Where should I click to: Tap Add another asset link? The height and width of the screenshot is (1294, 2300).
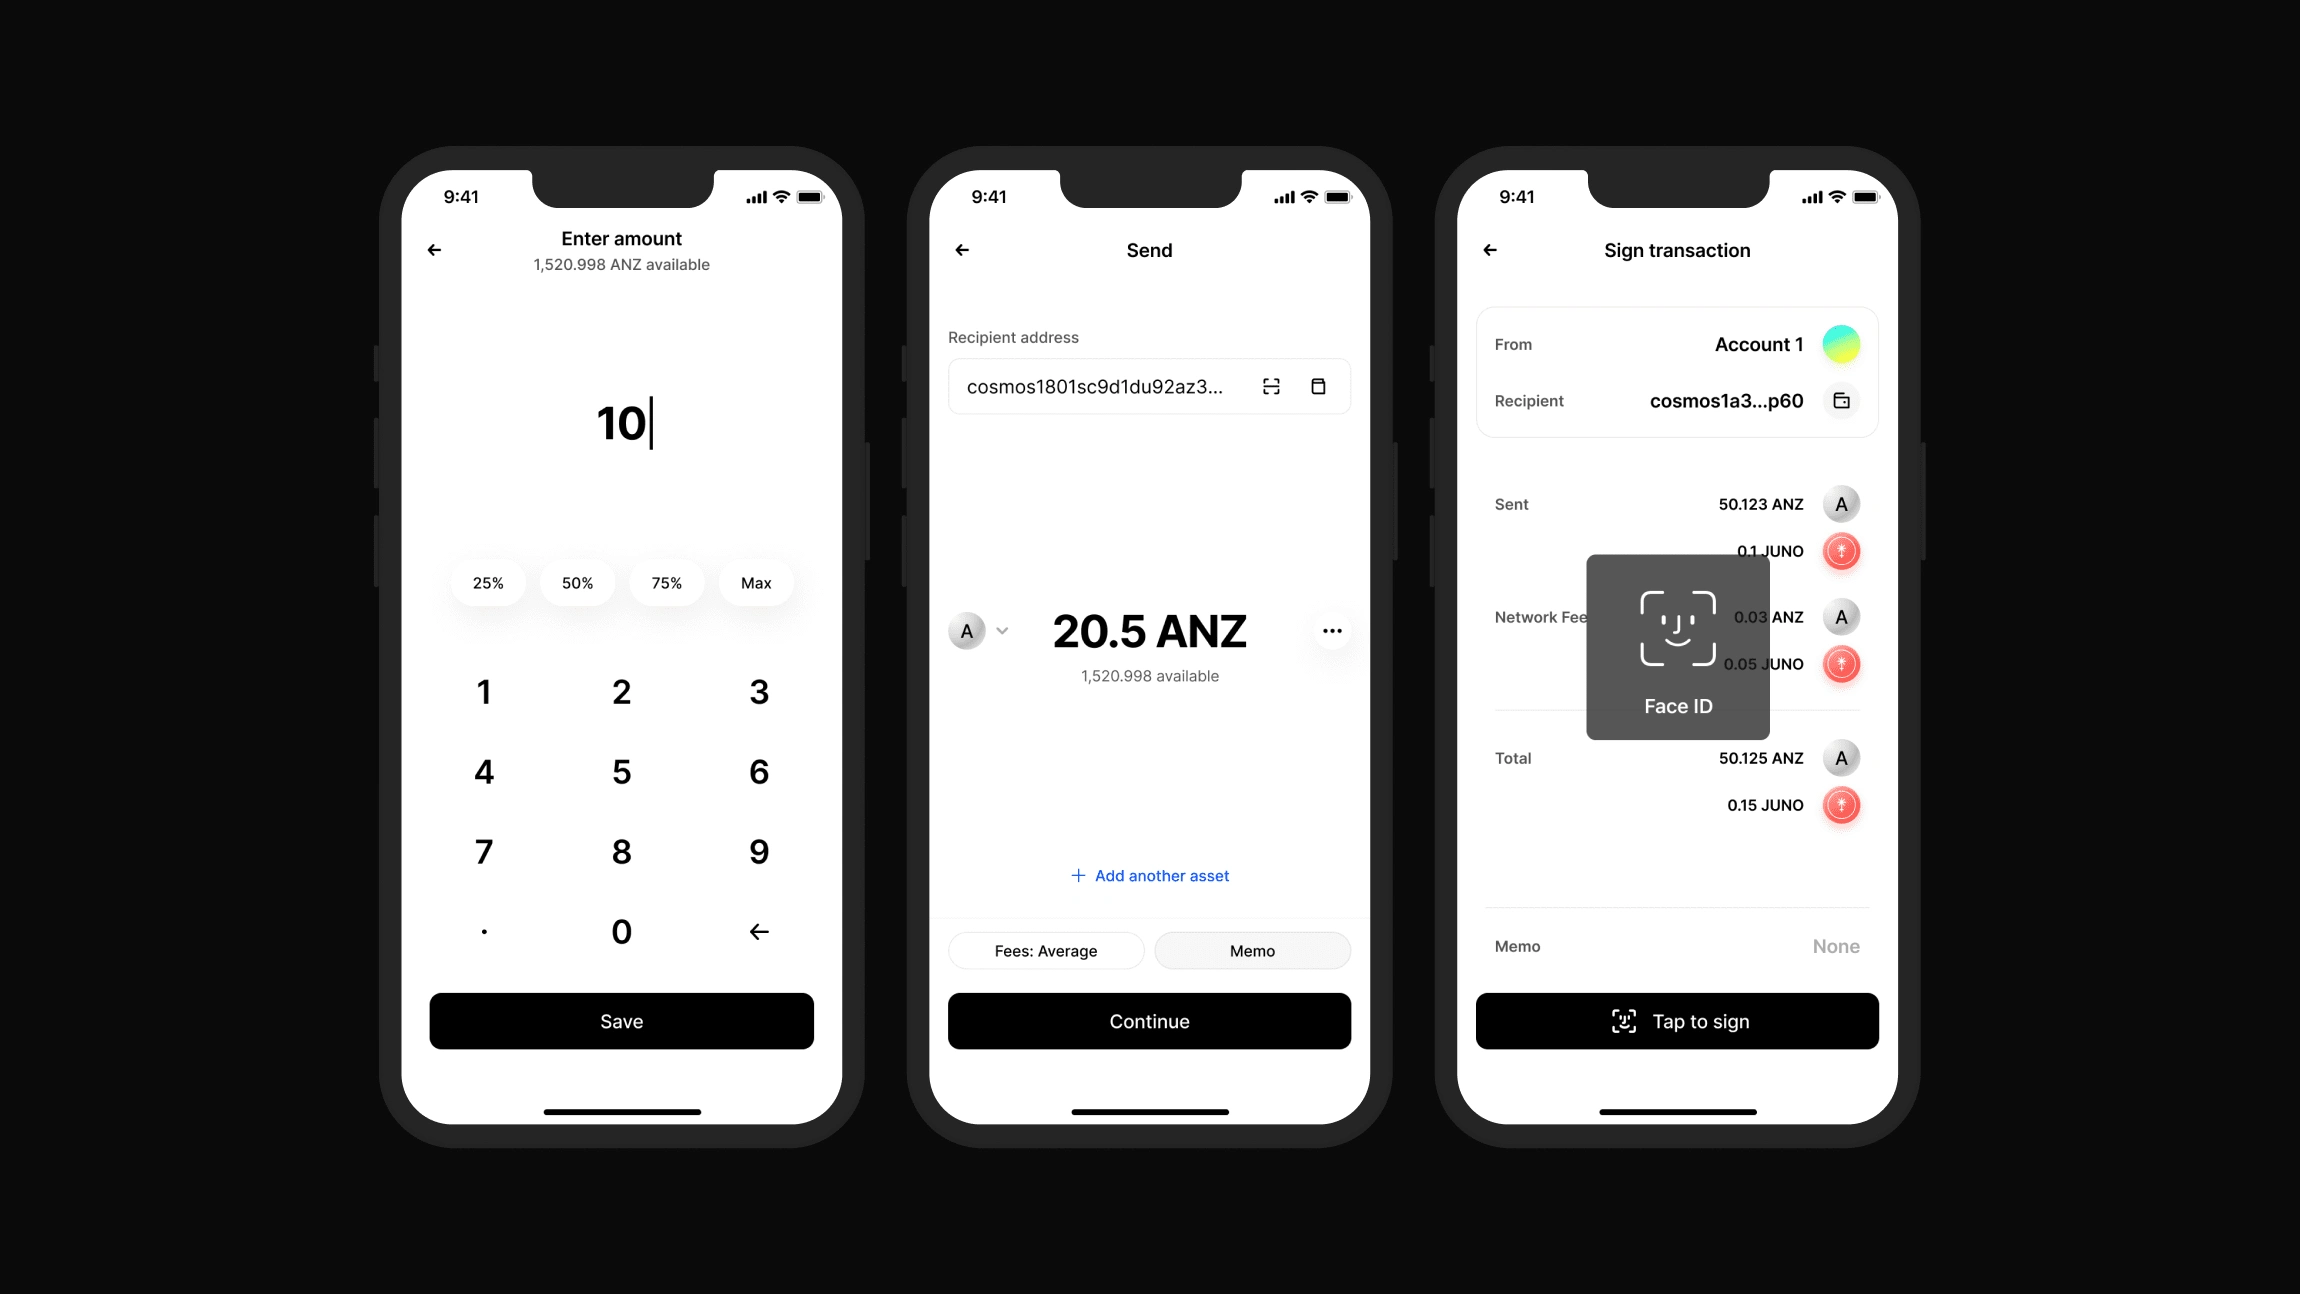1150,875
